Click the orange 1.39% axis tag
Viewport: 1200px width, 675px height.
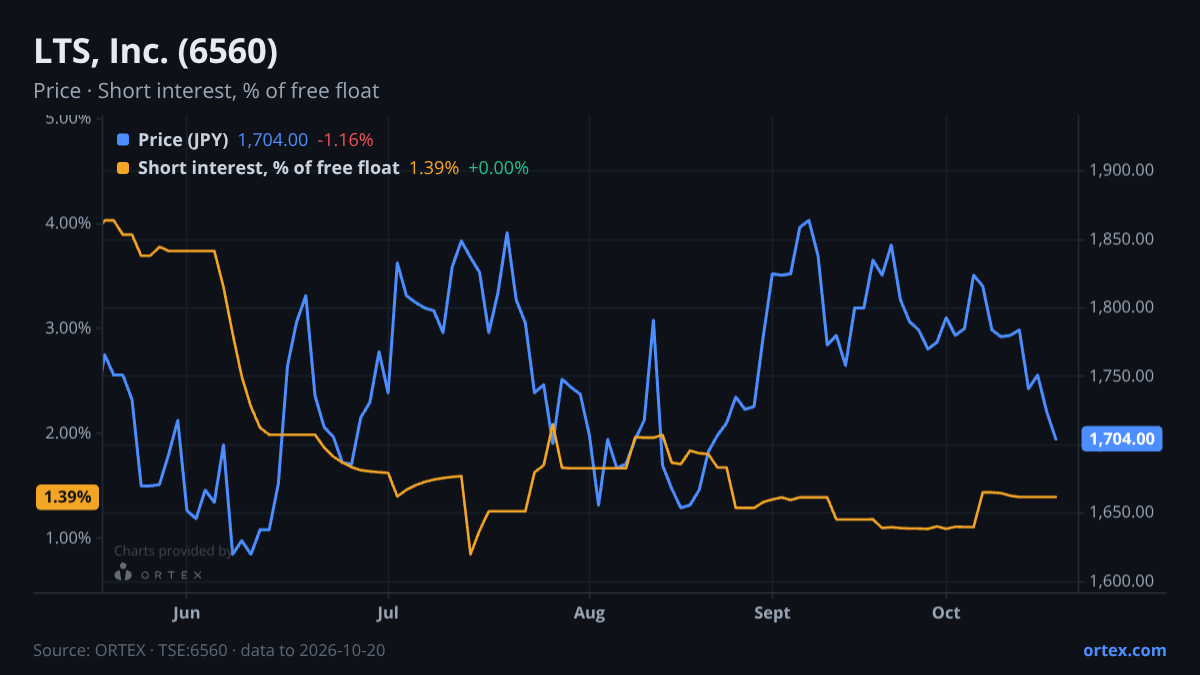click(67, 497)
